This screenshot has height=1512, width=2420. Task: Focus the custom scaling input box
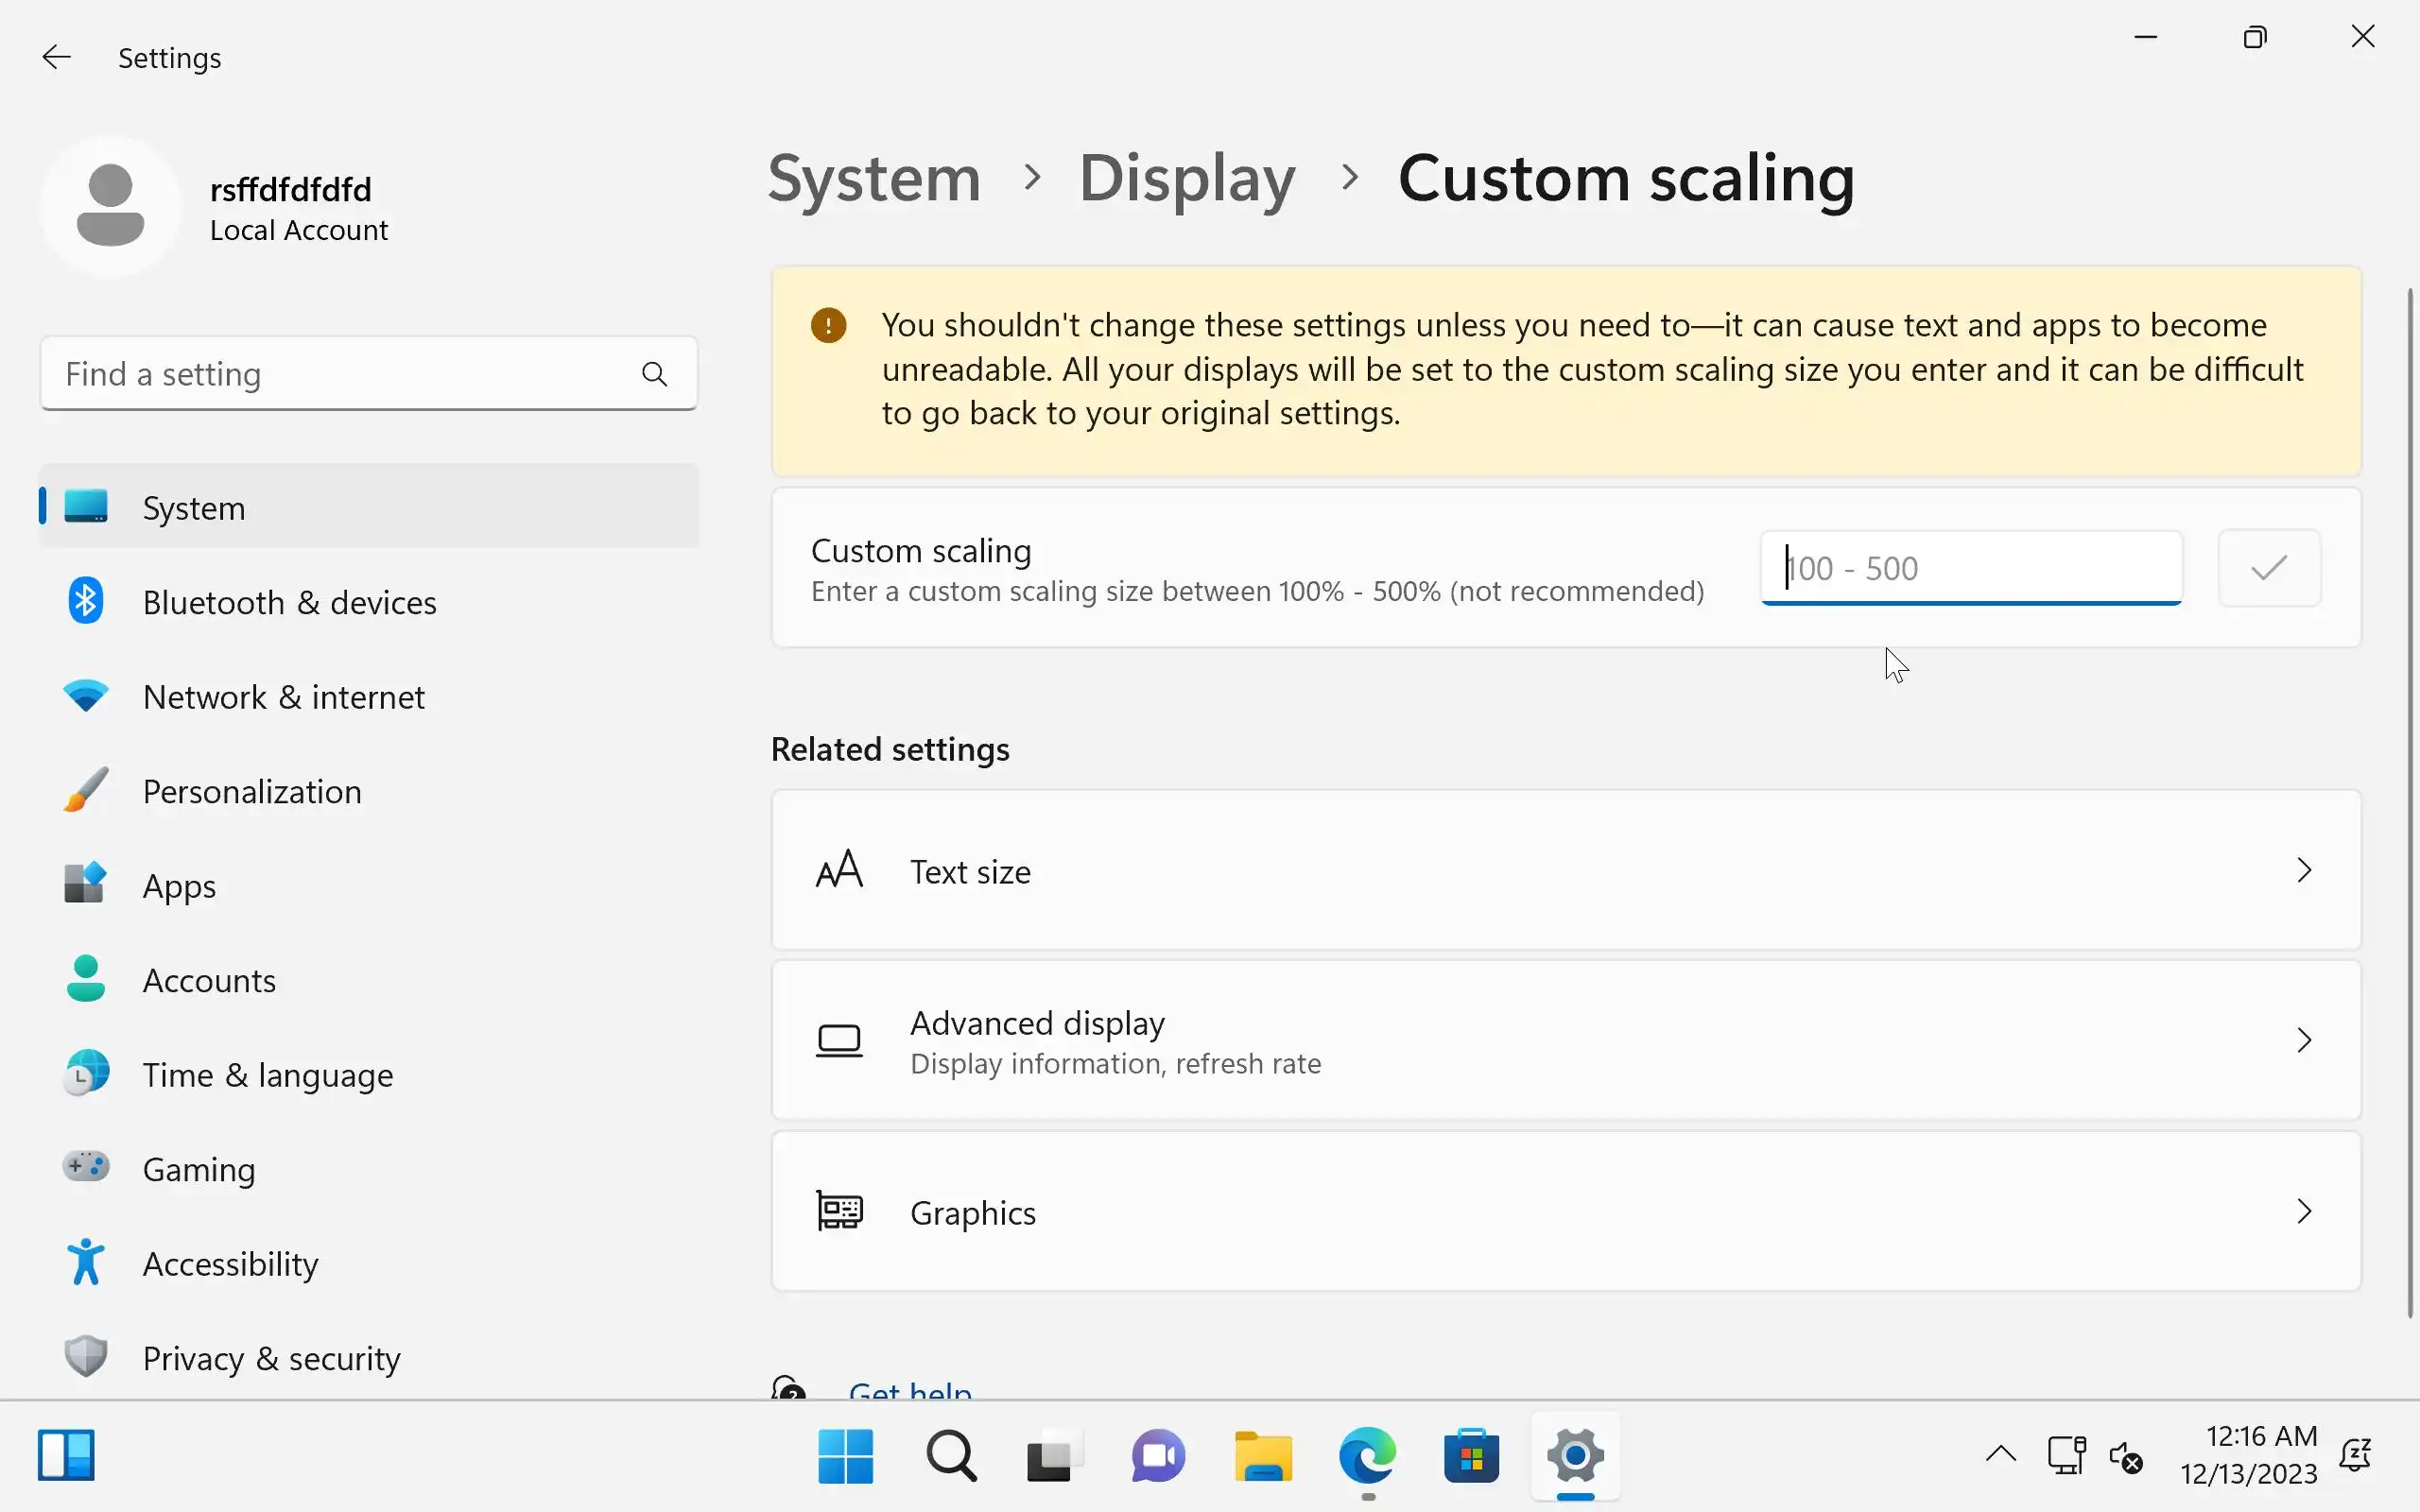click(x=1970, y=568)
